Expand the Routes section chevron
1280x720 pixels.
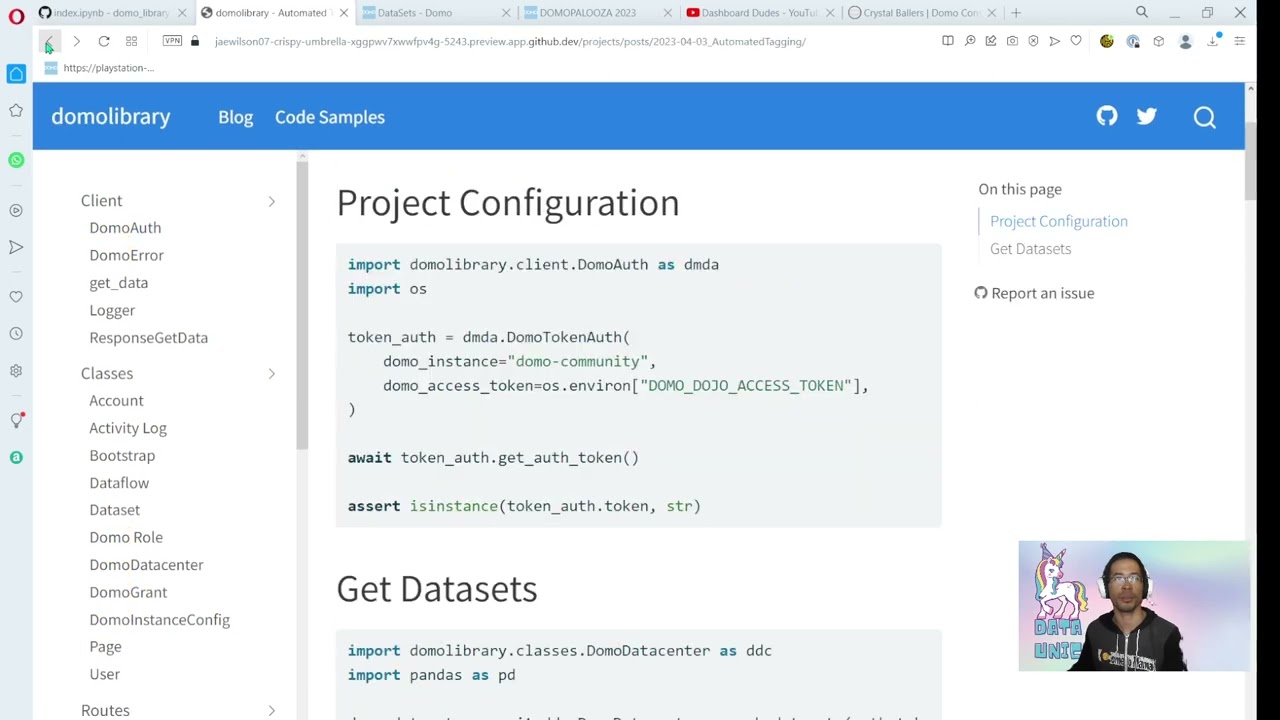(x=271, y=711)
